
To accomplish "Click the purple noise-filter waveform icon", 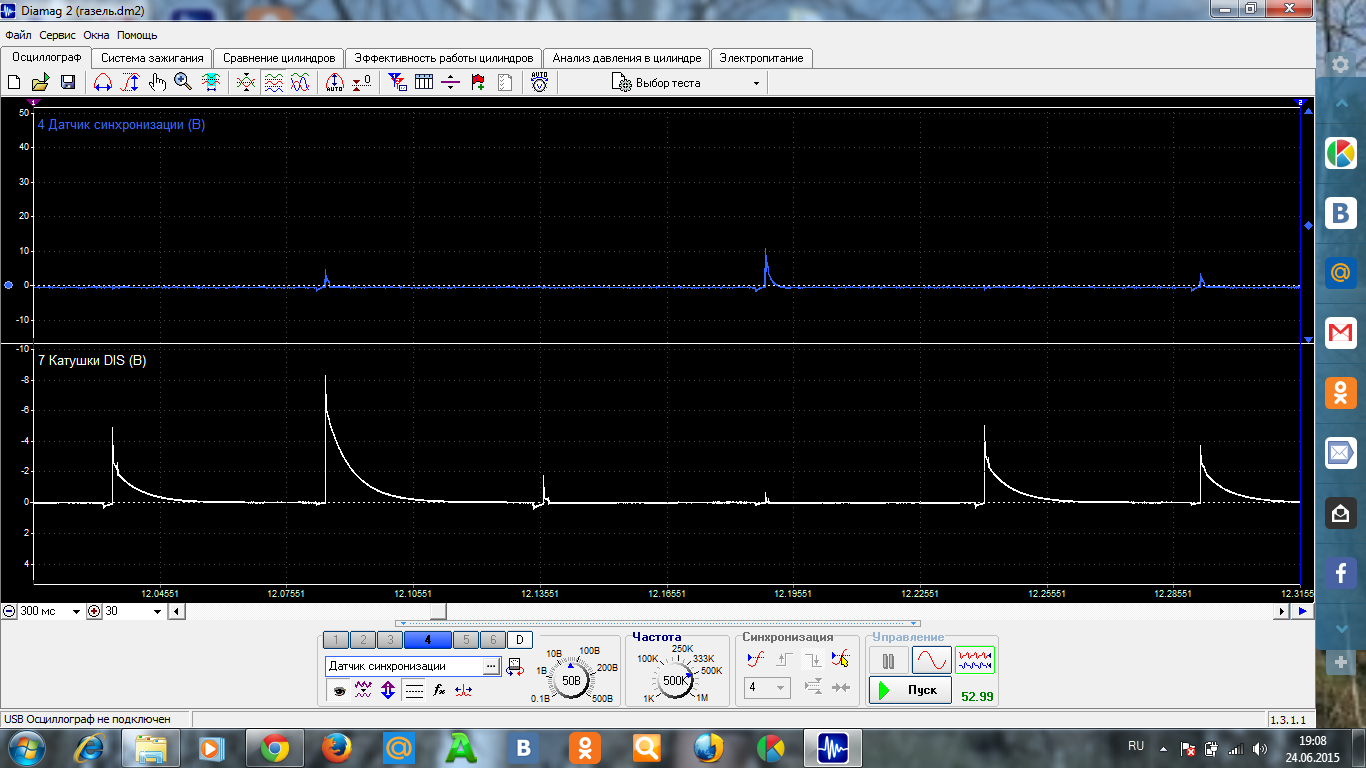I will click(363, 690).
